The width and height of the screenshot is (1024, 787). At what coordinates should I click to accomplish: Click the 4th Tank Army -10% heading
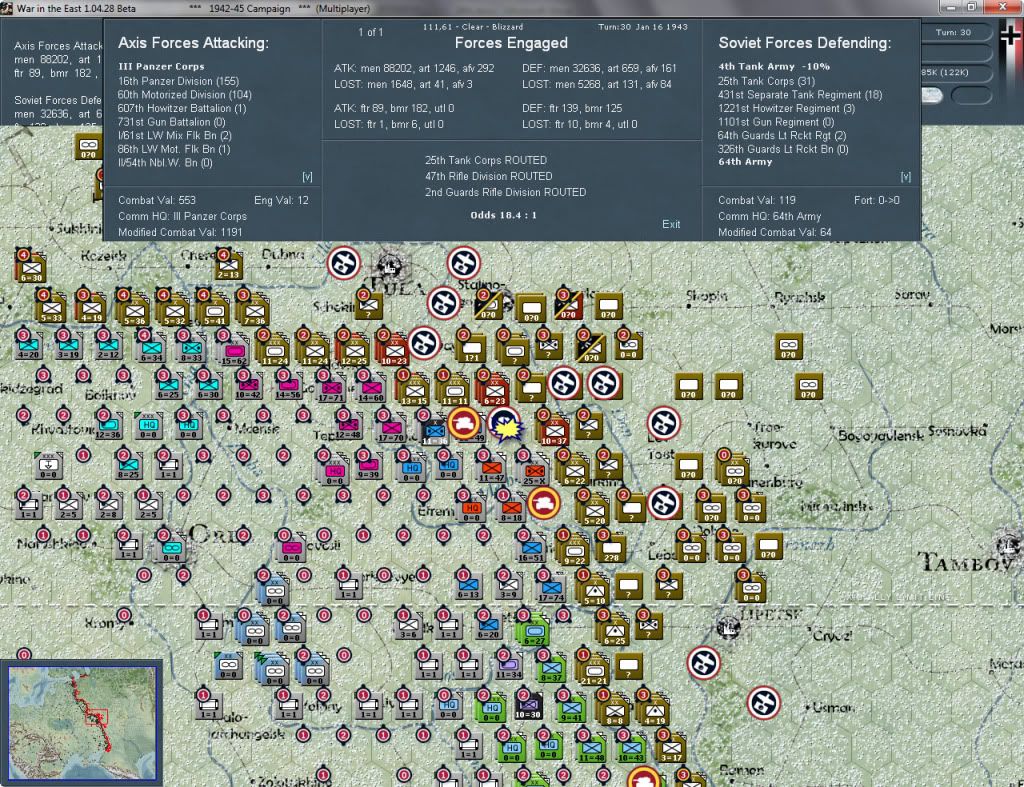click(774, 67)
